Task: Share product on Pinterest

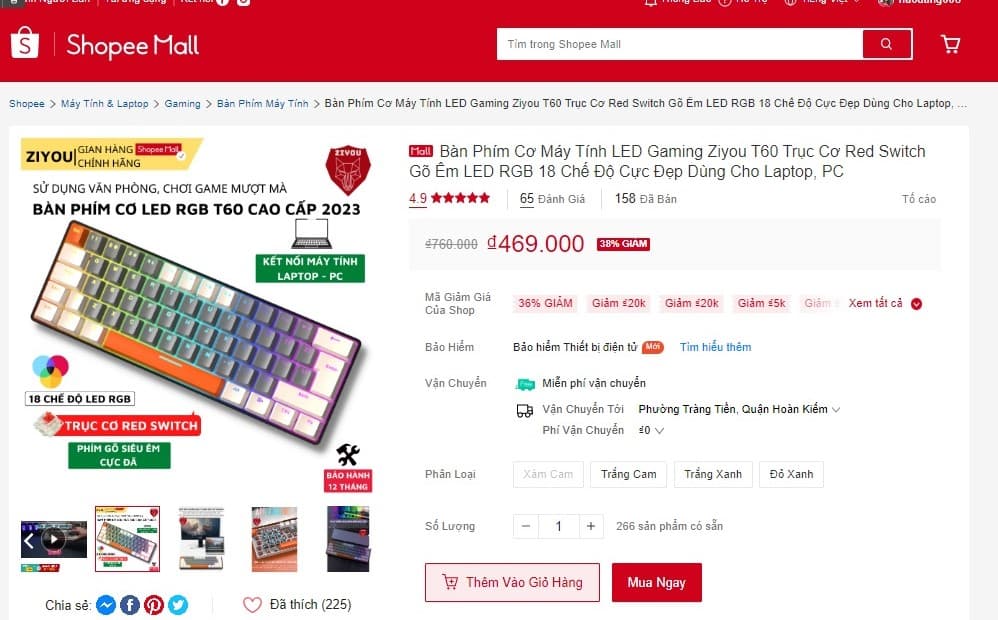Action: 154,605
